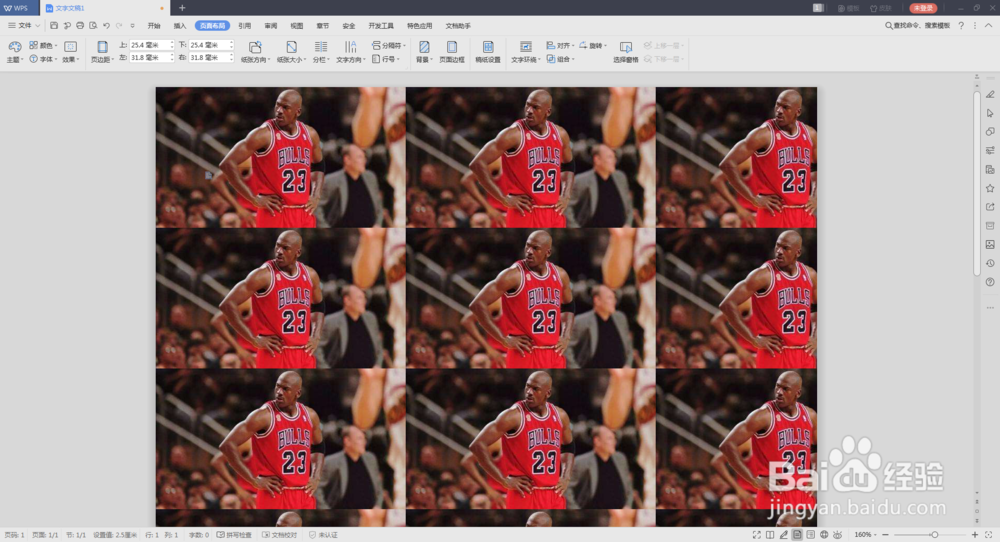Open the 行号 line numbers dropdown
This screenshot has width=1000, height=542.
click(x=386, y=59)
